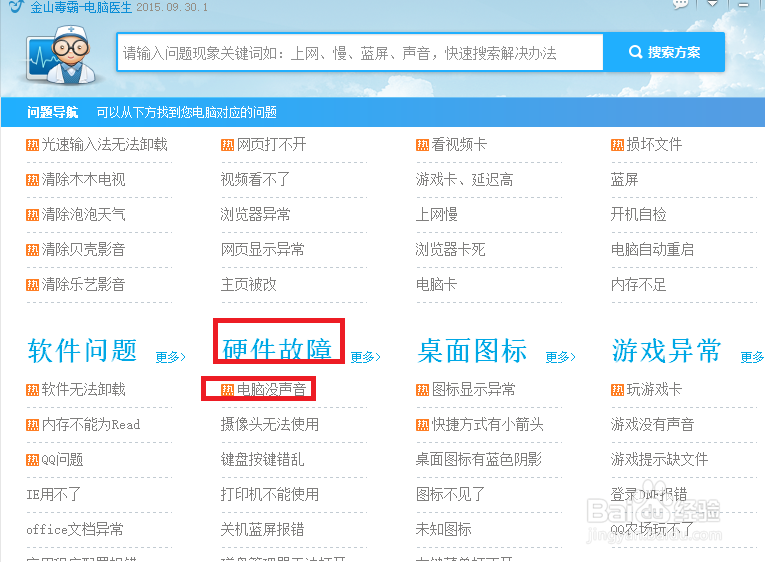This screenshot has width=765, height=562.
Task: Open the 桌面图标 category heading
Action: click(472, 351)
